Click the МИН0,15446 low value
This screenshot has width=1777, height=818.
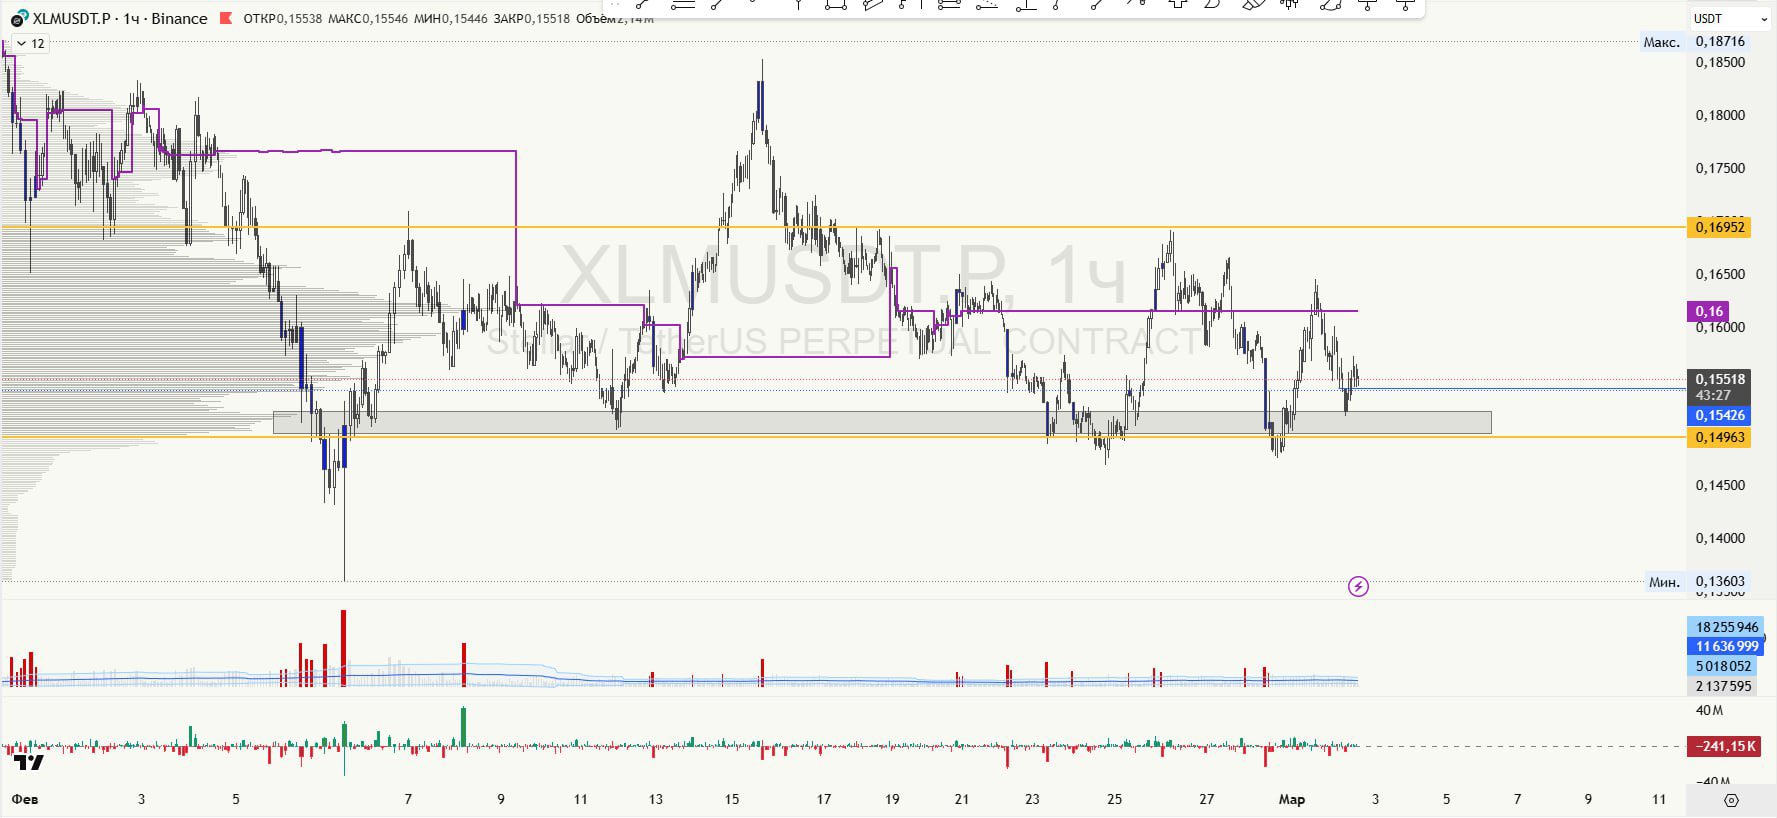pos(449,19)
